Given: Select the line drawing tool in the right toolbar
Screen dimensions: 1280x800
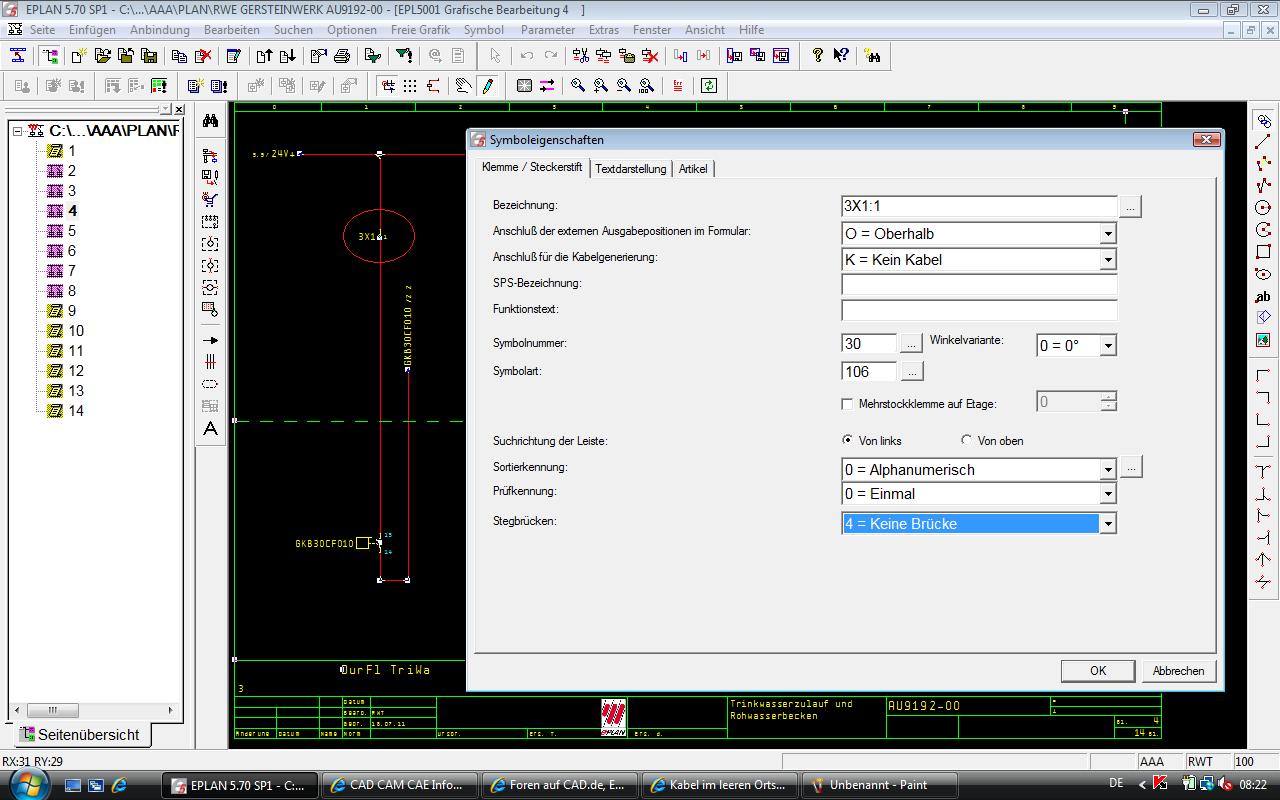Looking at the screenshot, I should [1263, 142].
